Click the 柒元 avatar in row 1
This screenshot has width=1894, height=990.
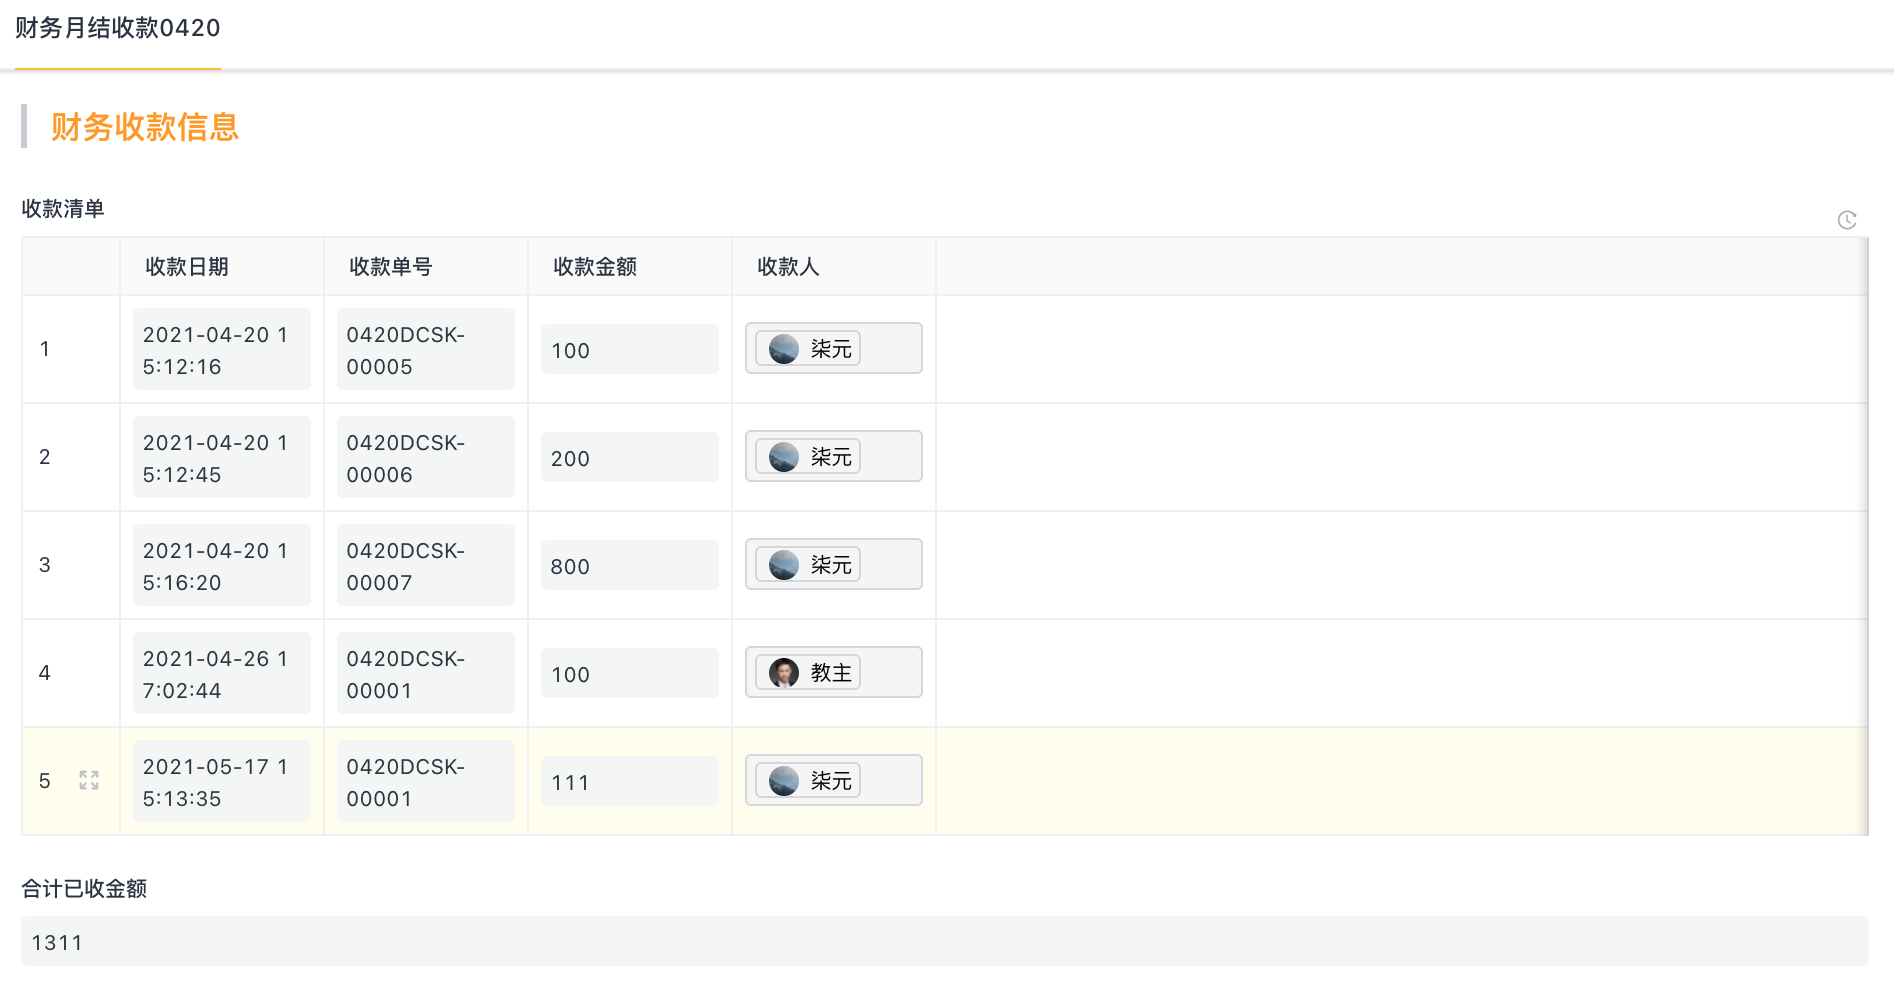(x=784, y=349)
